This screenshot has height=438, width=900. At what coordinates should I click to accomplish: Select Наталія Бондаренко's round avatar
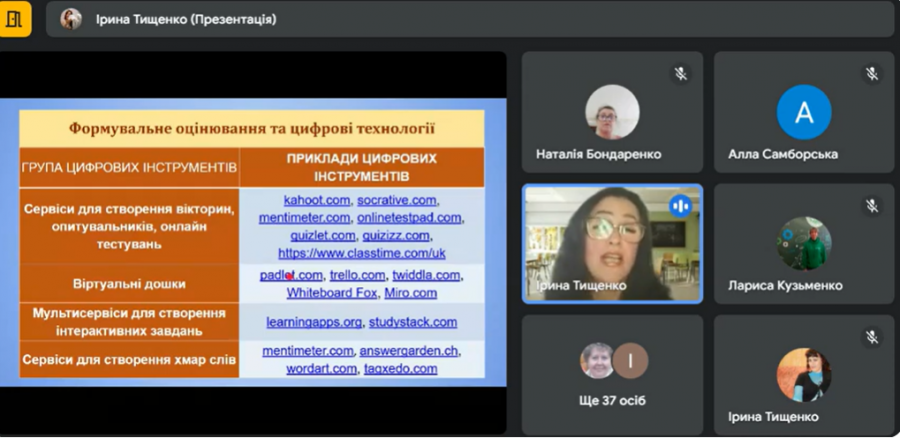612,112
